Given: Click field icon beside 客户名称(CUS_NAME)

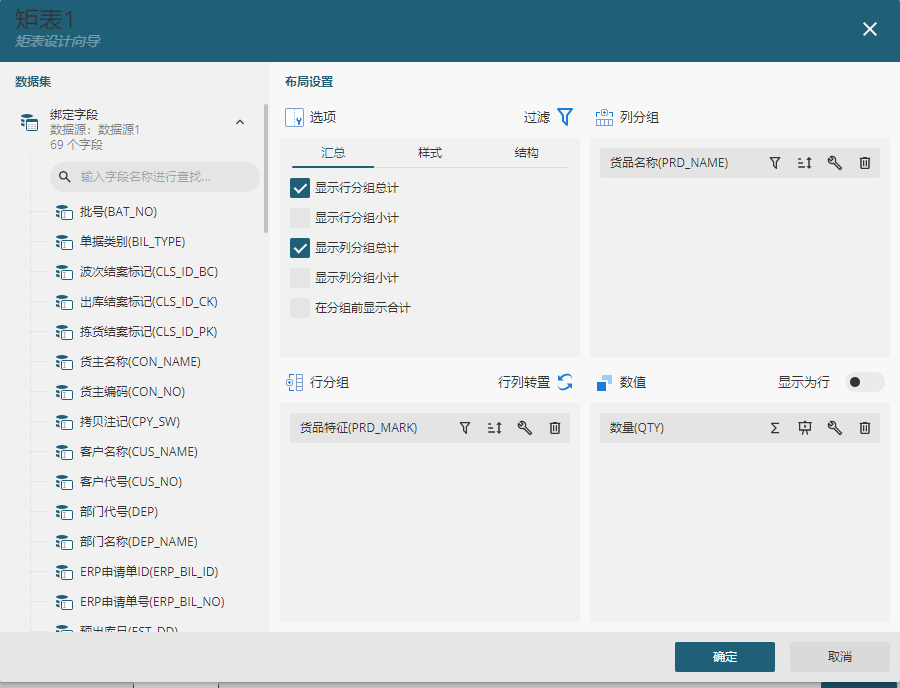Looking at the screenshot, I should click(x=64, y=452).
